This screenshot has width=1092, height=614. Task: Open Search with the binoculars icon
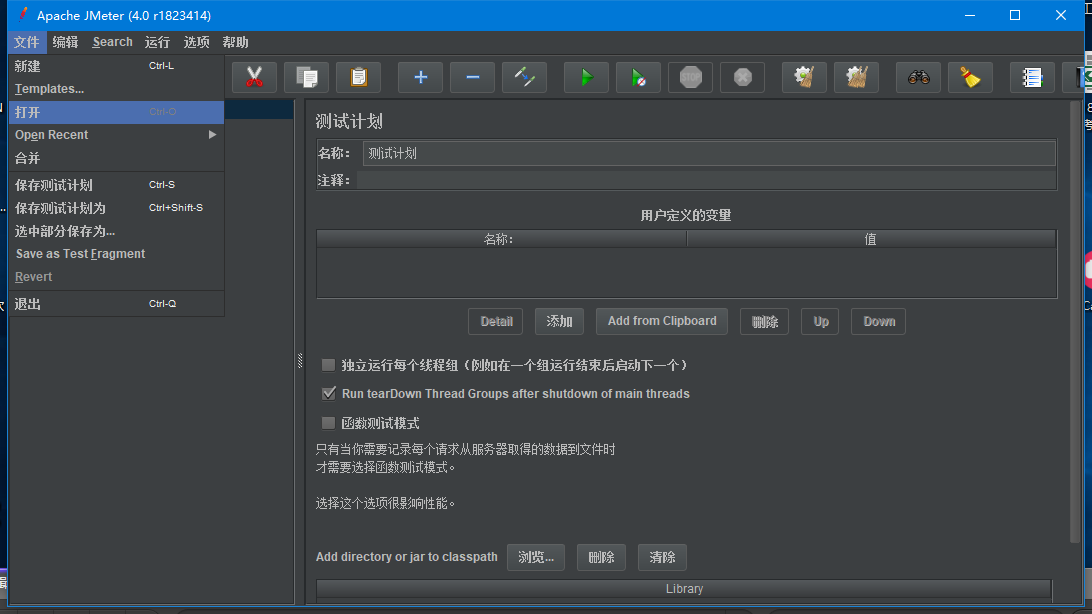coord(919,77)
